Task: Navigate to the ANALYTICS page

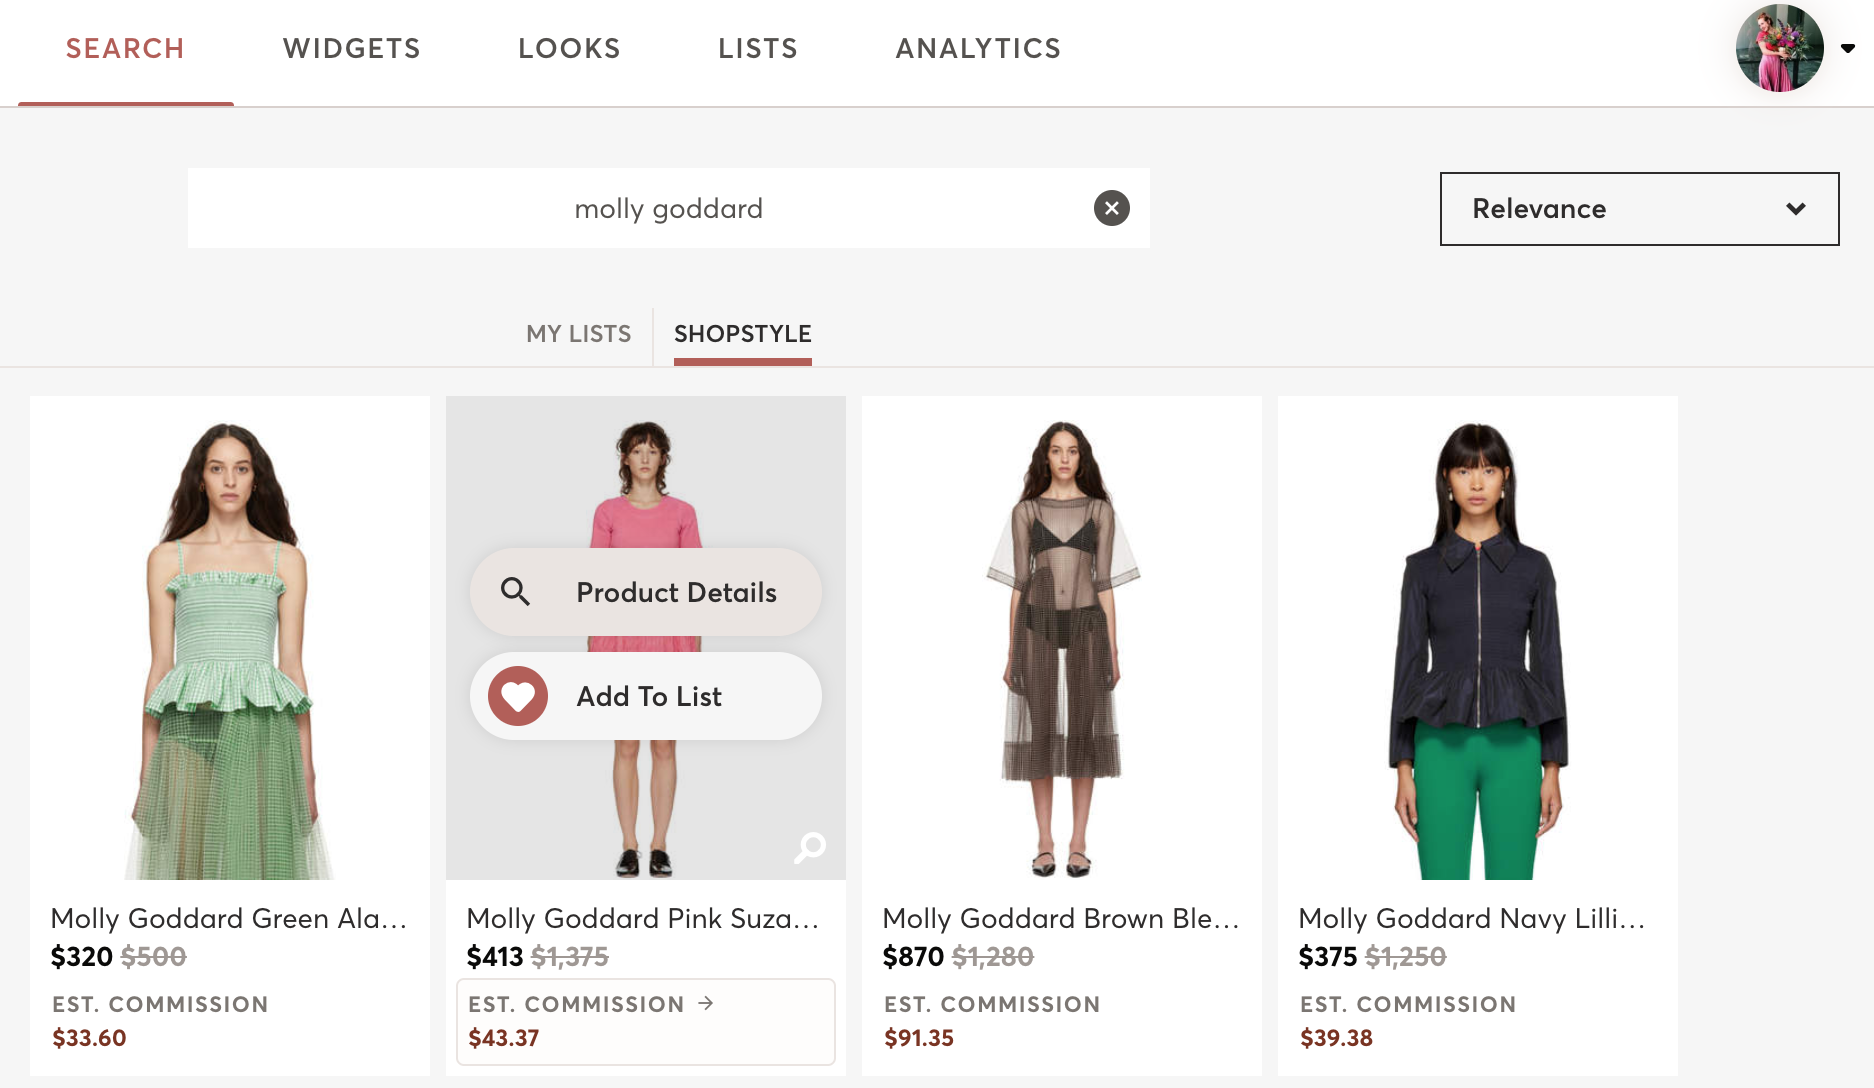Action: click(977, 48)
